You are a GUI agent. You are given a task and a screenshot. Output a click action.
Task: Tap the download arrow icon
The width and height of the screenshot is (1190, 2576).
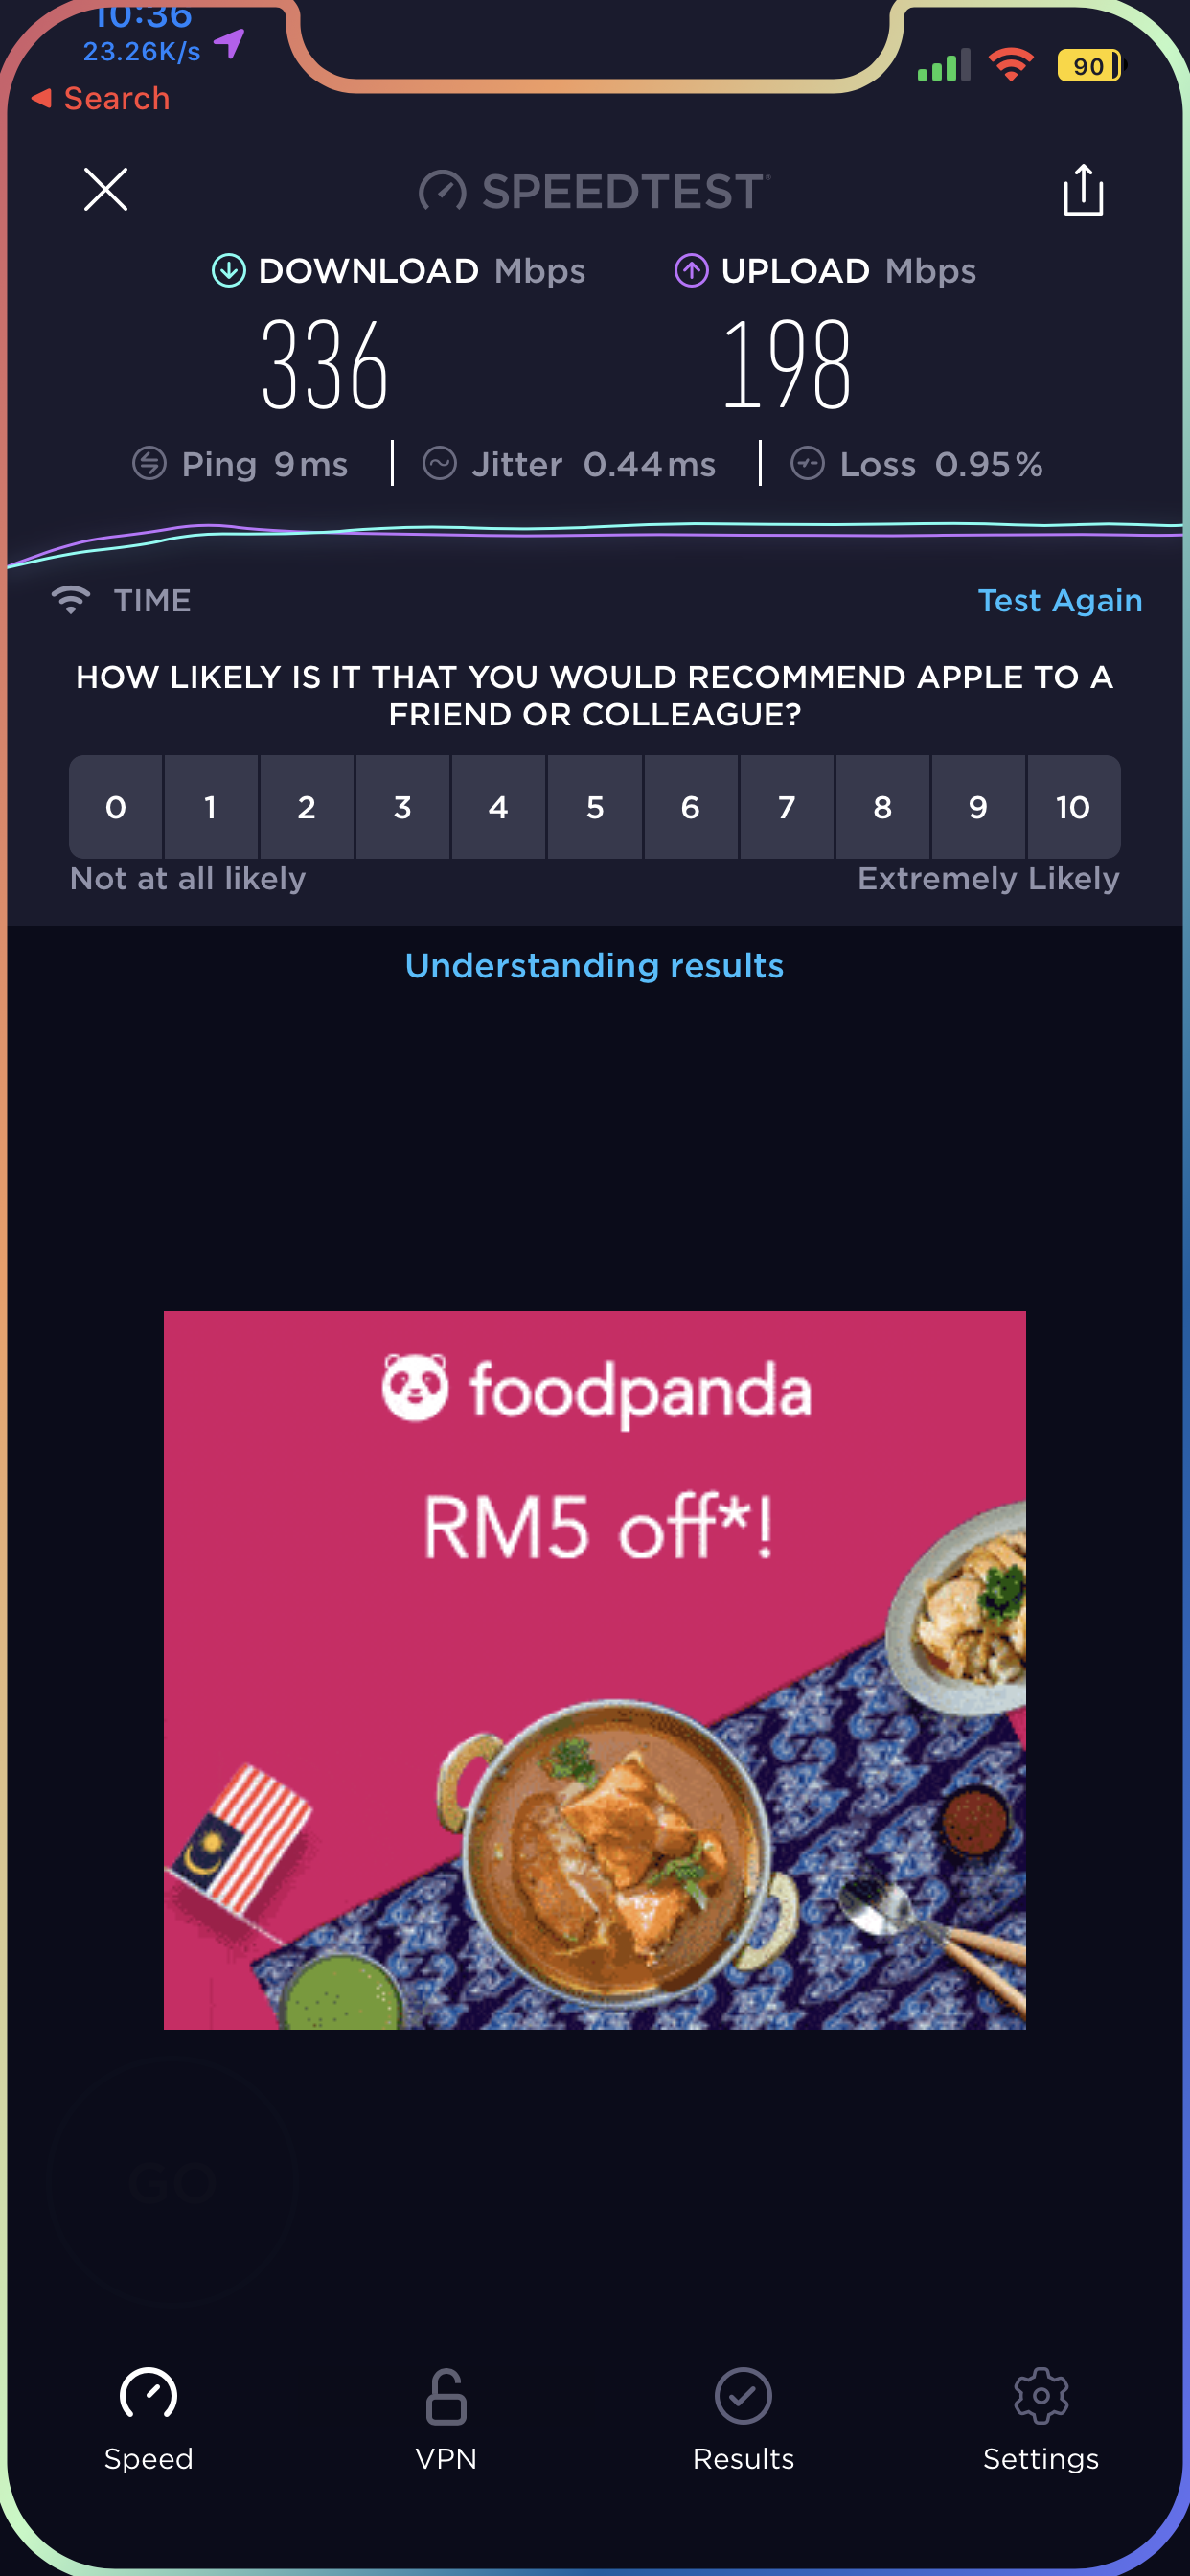pyautogui.click(x=229, y=270)
